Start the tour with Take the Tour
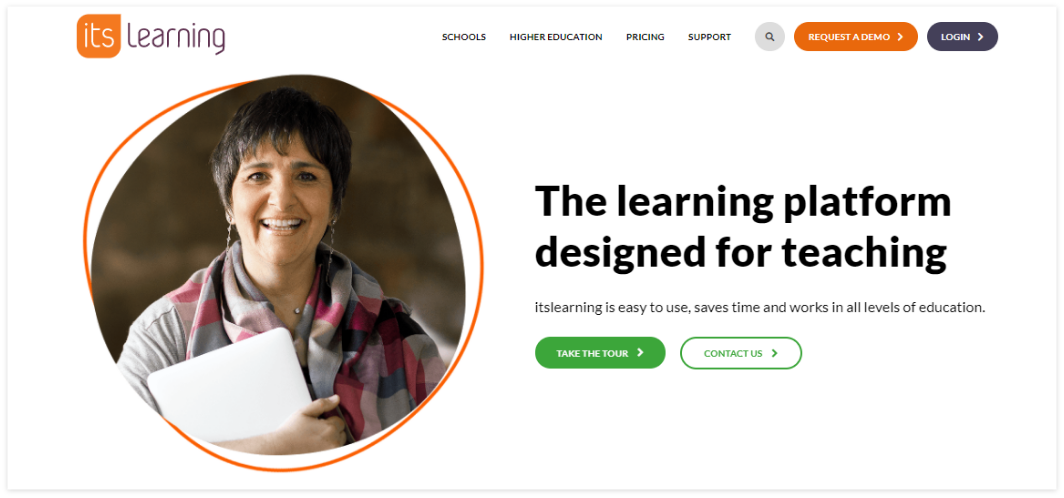This screenshot has height=498, width=1064. pos(600,353)
